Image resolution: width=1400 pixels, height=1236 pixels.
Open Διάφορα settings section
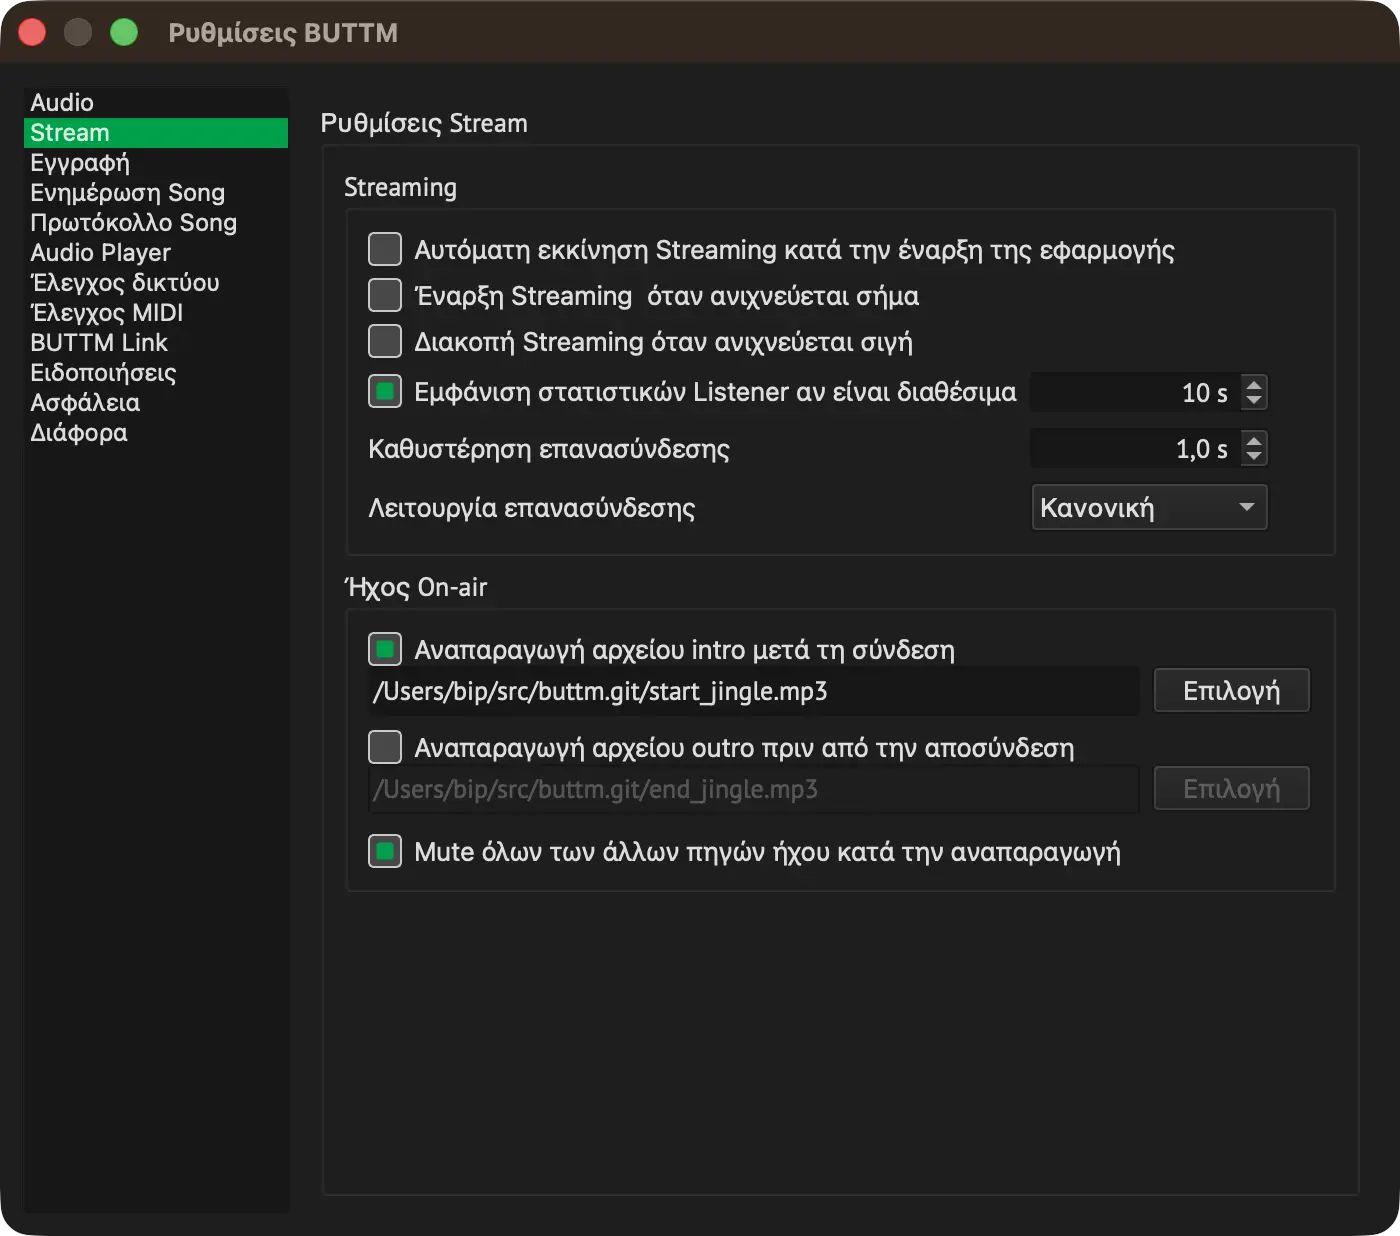156,433
